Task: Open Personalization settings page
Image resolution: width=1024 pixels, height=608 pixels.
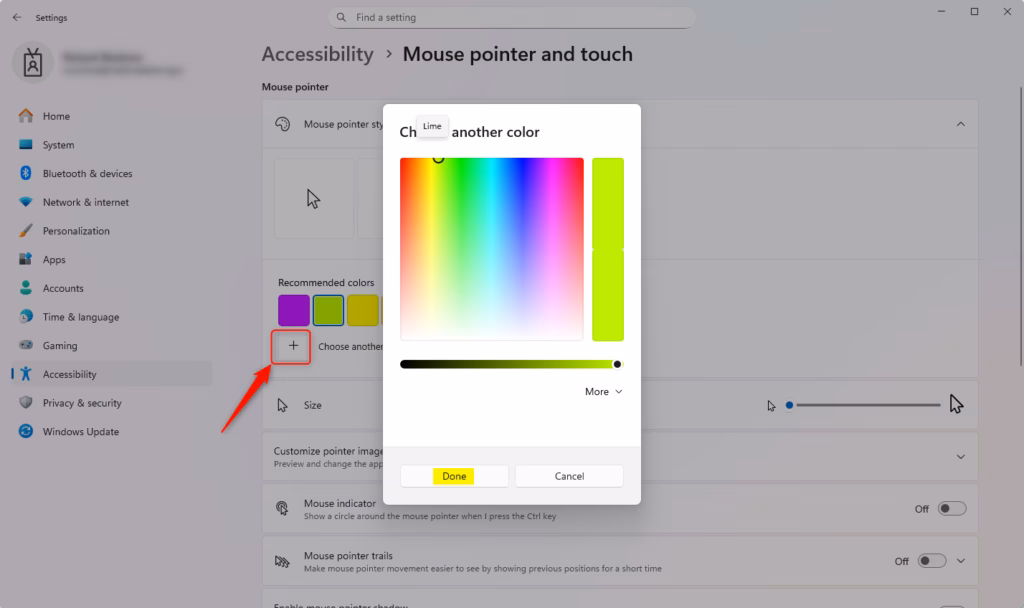Action: click(x=76, y=231)
